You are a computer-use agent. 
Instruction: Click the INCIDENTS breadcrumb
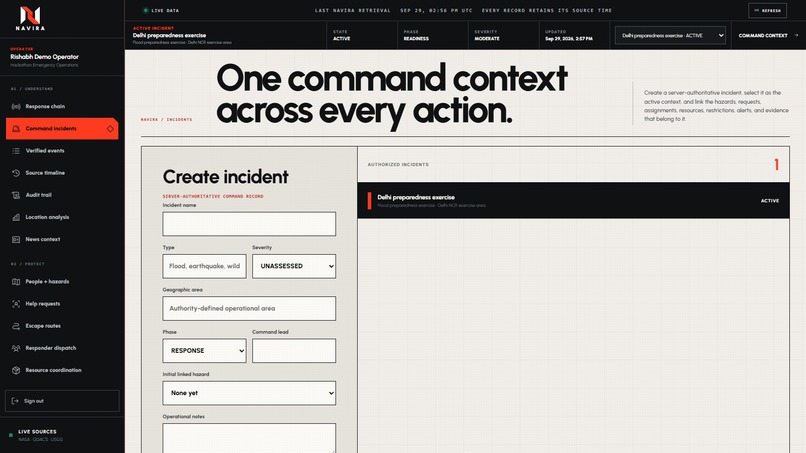point(179,119)
